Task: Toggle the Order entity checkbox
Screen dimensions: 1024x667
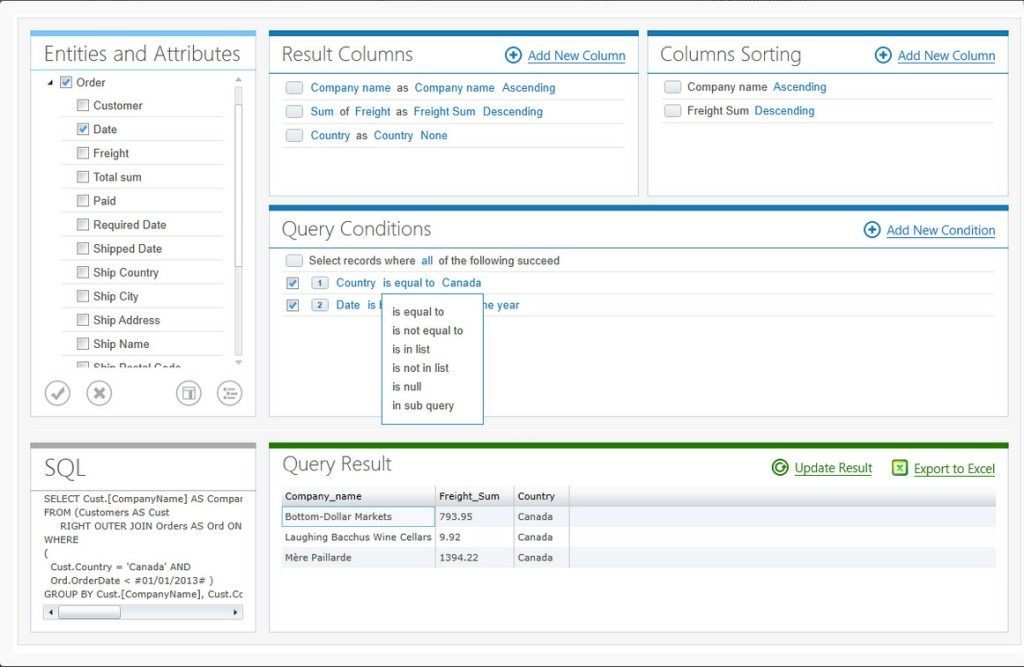Action: [66, 82]
